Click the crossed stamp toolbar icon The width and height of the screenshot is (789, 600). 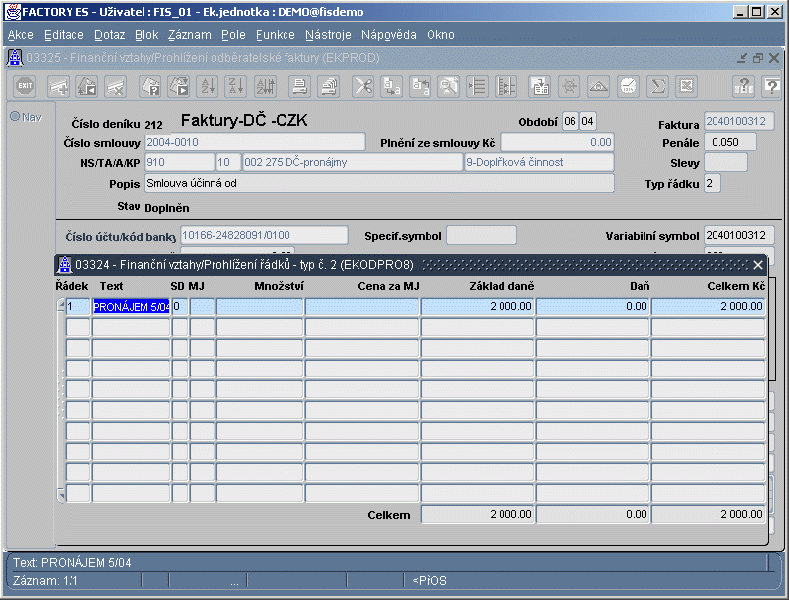point(686,87)
